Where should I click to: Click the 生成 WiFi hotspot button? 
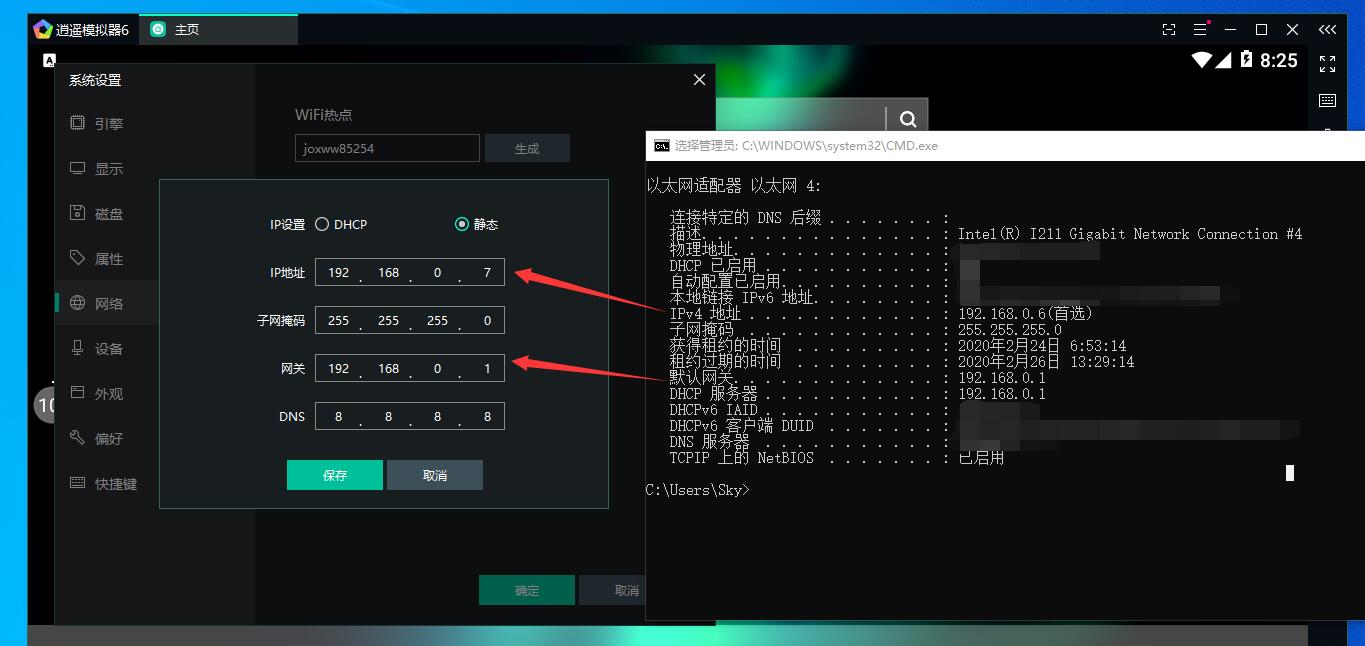(x=527, y=148)
